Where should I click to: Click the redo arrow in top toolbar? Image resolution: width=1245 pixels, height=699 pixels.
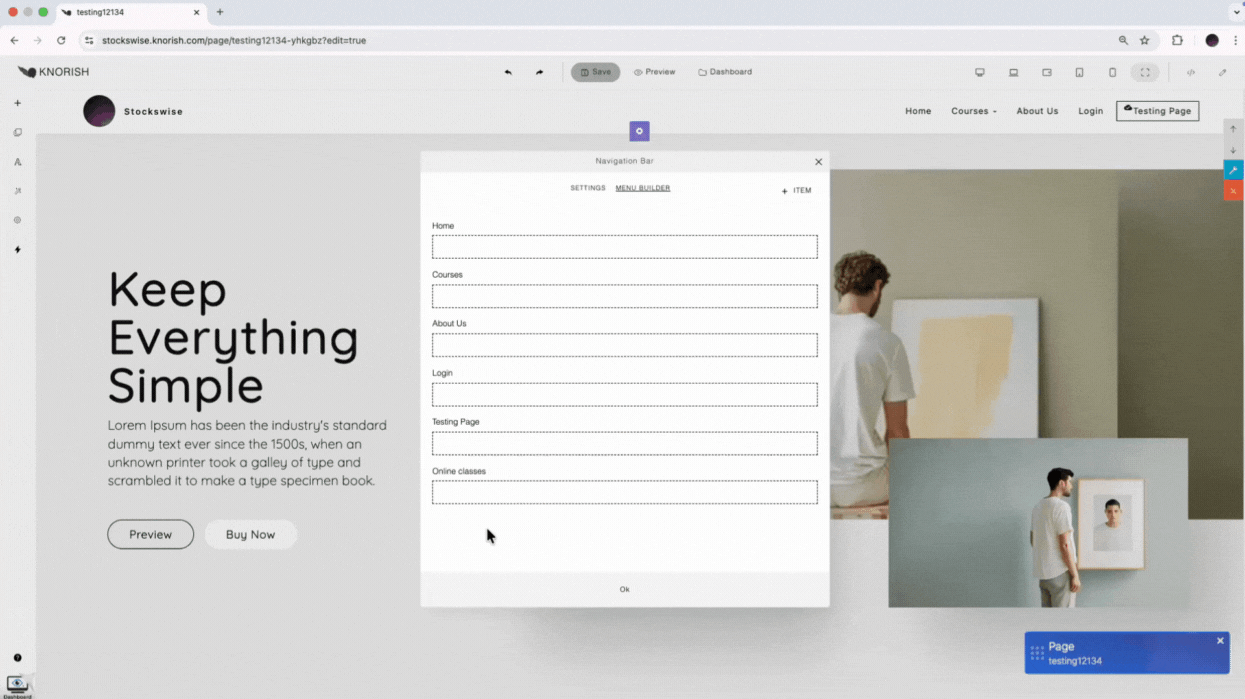pos(539,72)
